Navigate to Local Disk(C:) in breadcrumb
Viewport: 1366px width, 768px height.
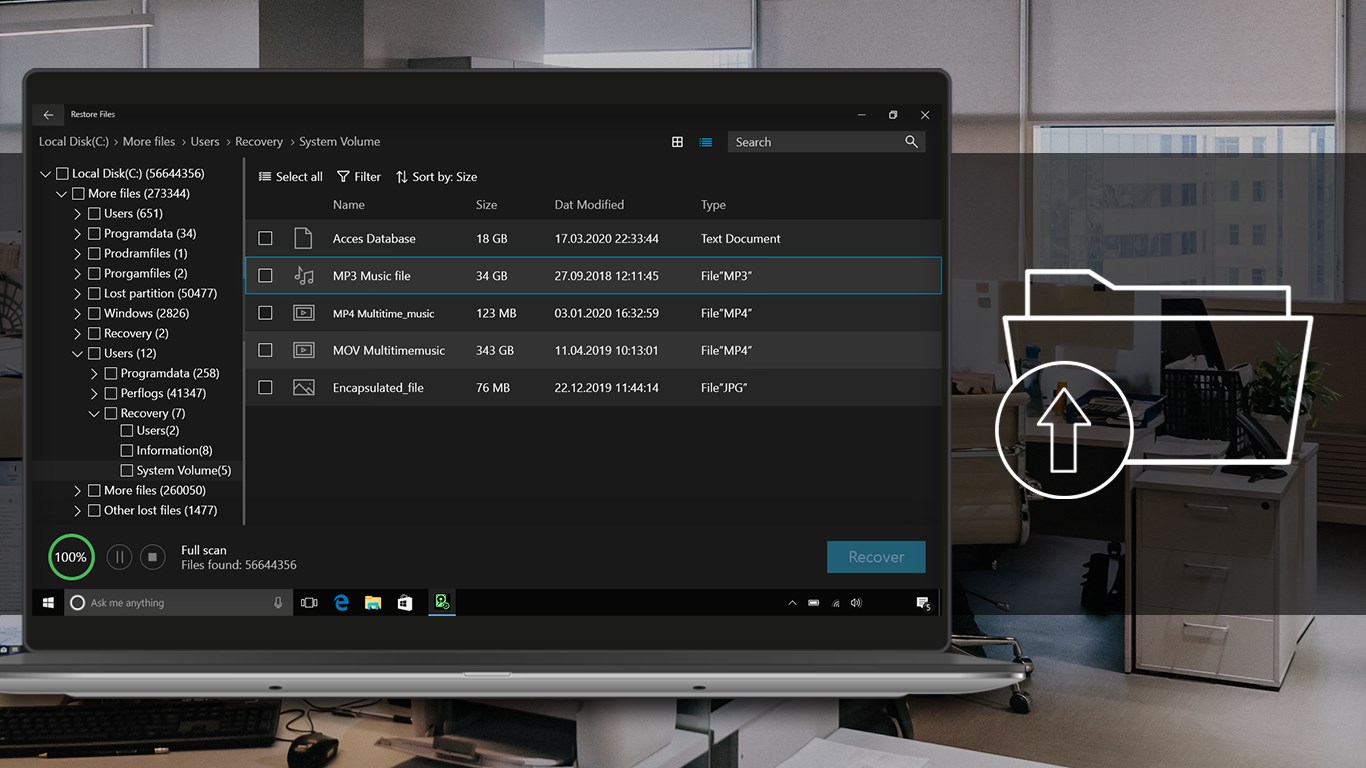pyautogui.click(x=74, y=142)
